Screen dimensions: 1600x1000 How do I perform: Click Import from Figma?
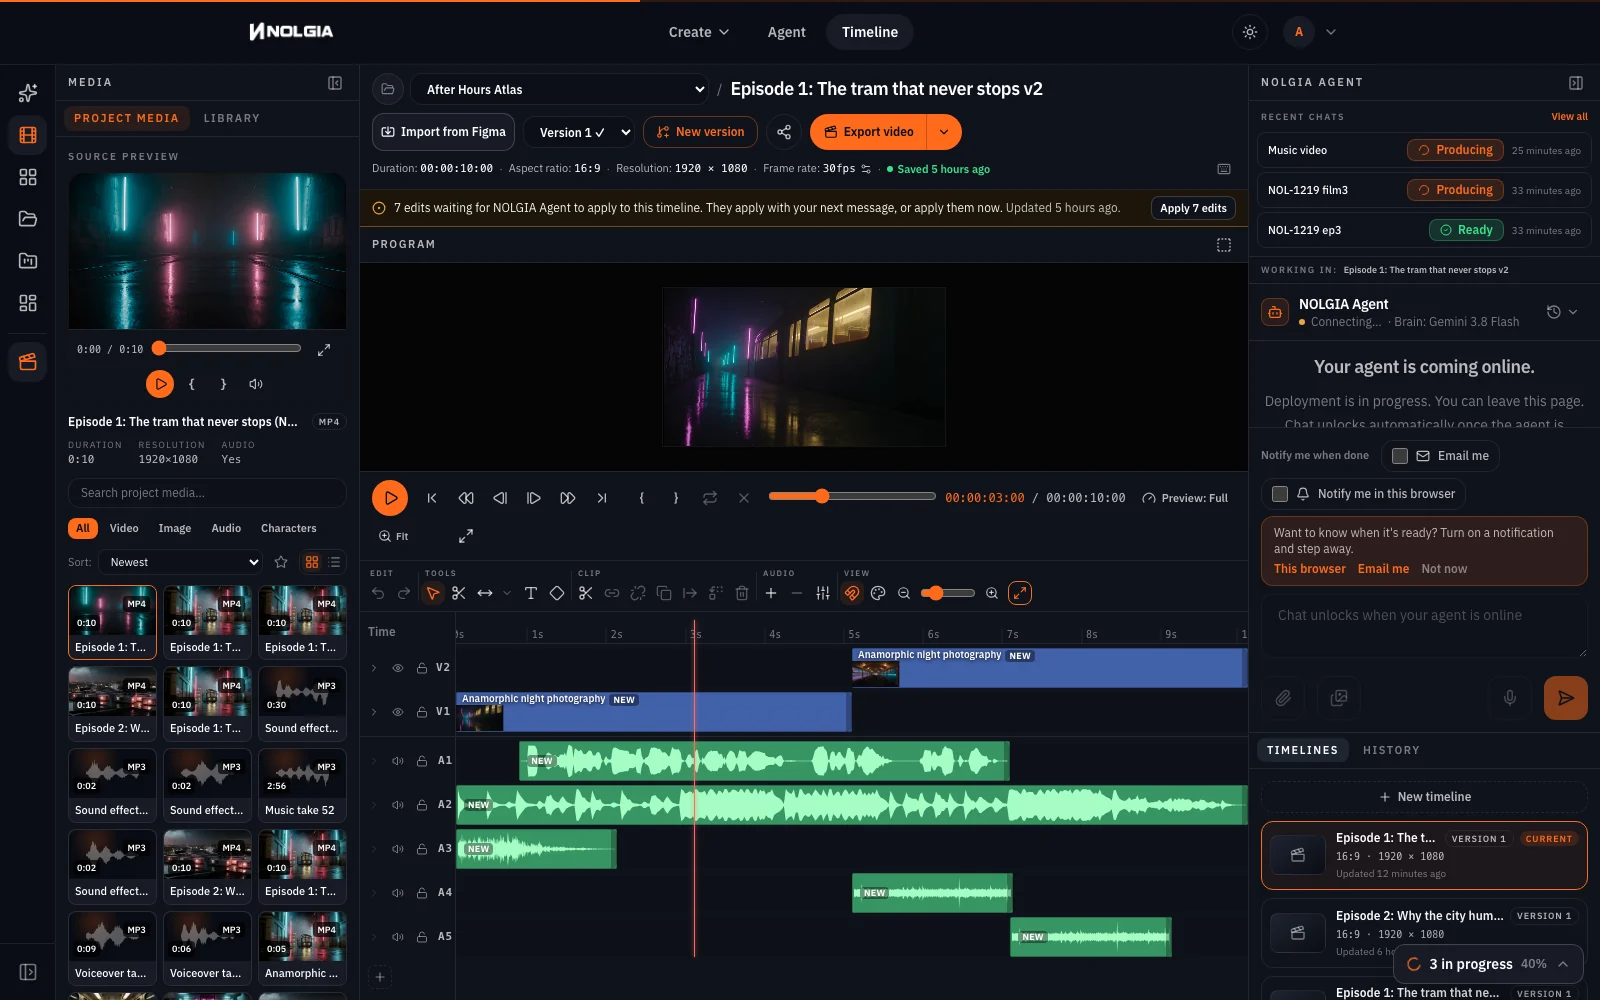pyautogui.click(x=443, y=132)
